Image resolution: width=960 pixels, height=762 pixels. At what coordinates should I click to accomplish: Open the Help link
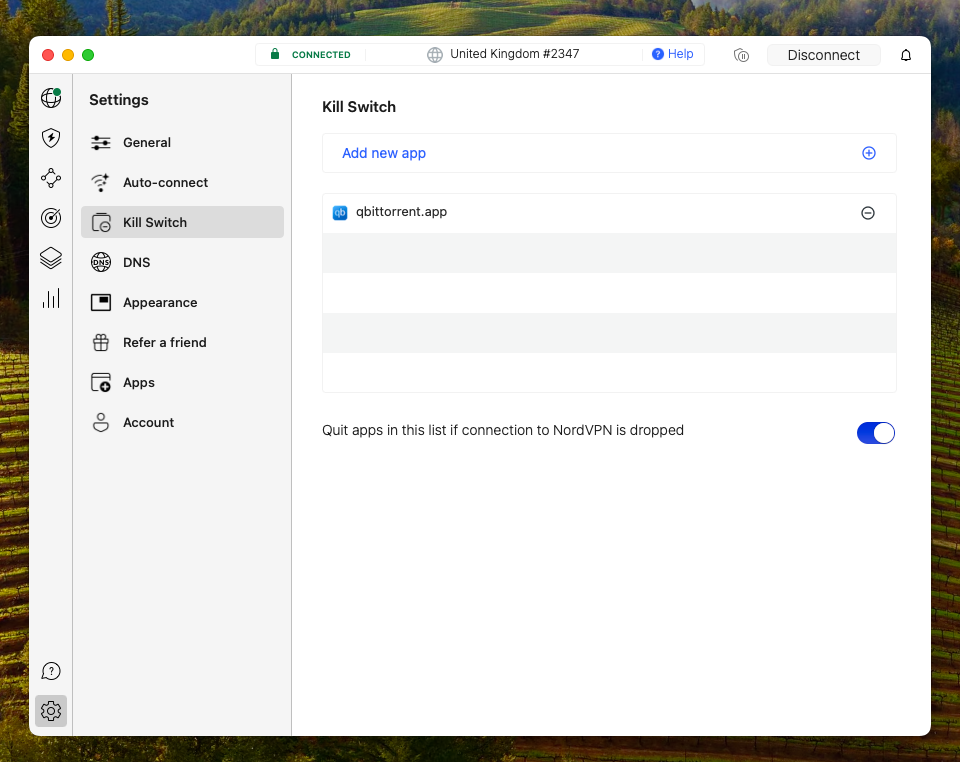[672, 54]
